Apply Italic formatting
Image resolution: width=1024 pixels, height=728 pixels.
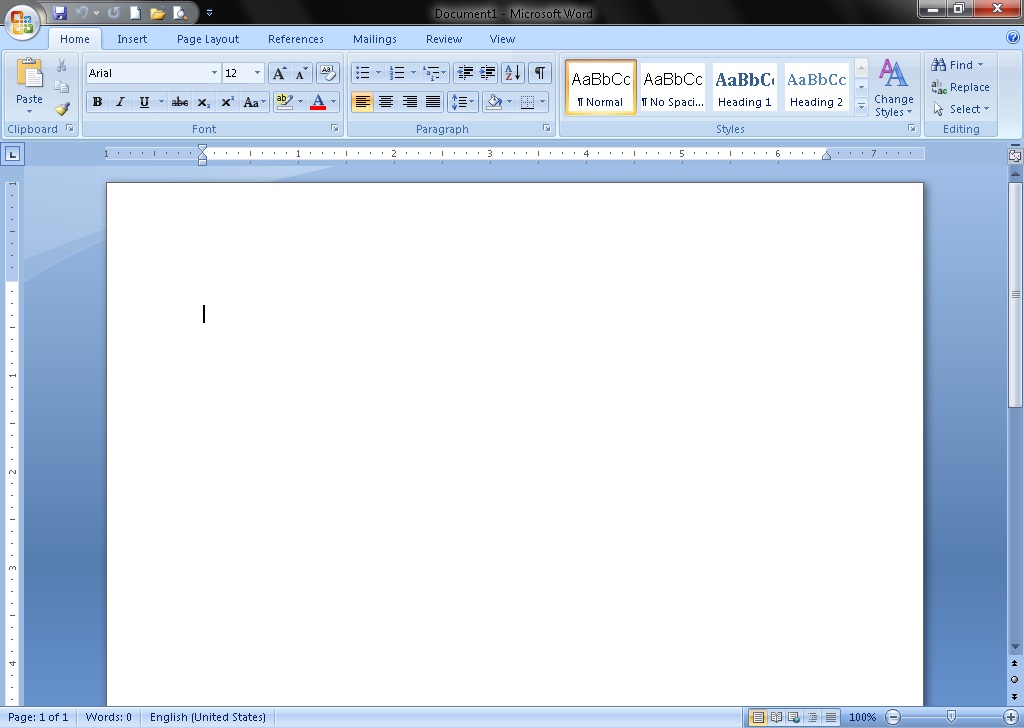pyautogui.click(x=120, y=102)
